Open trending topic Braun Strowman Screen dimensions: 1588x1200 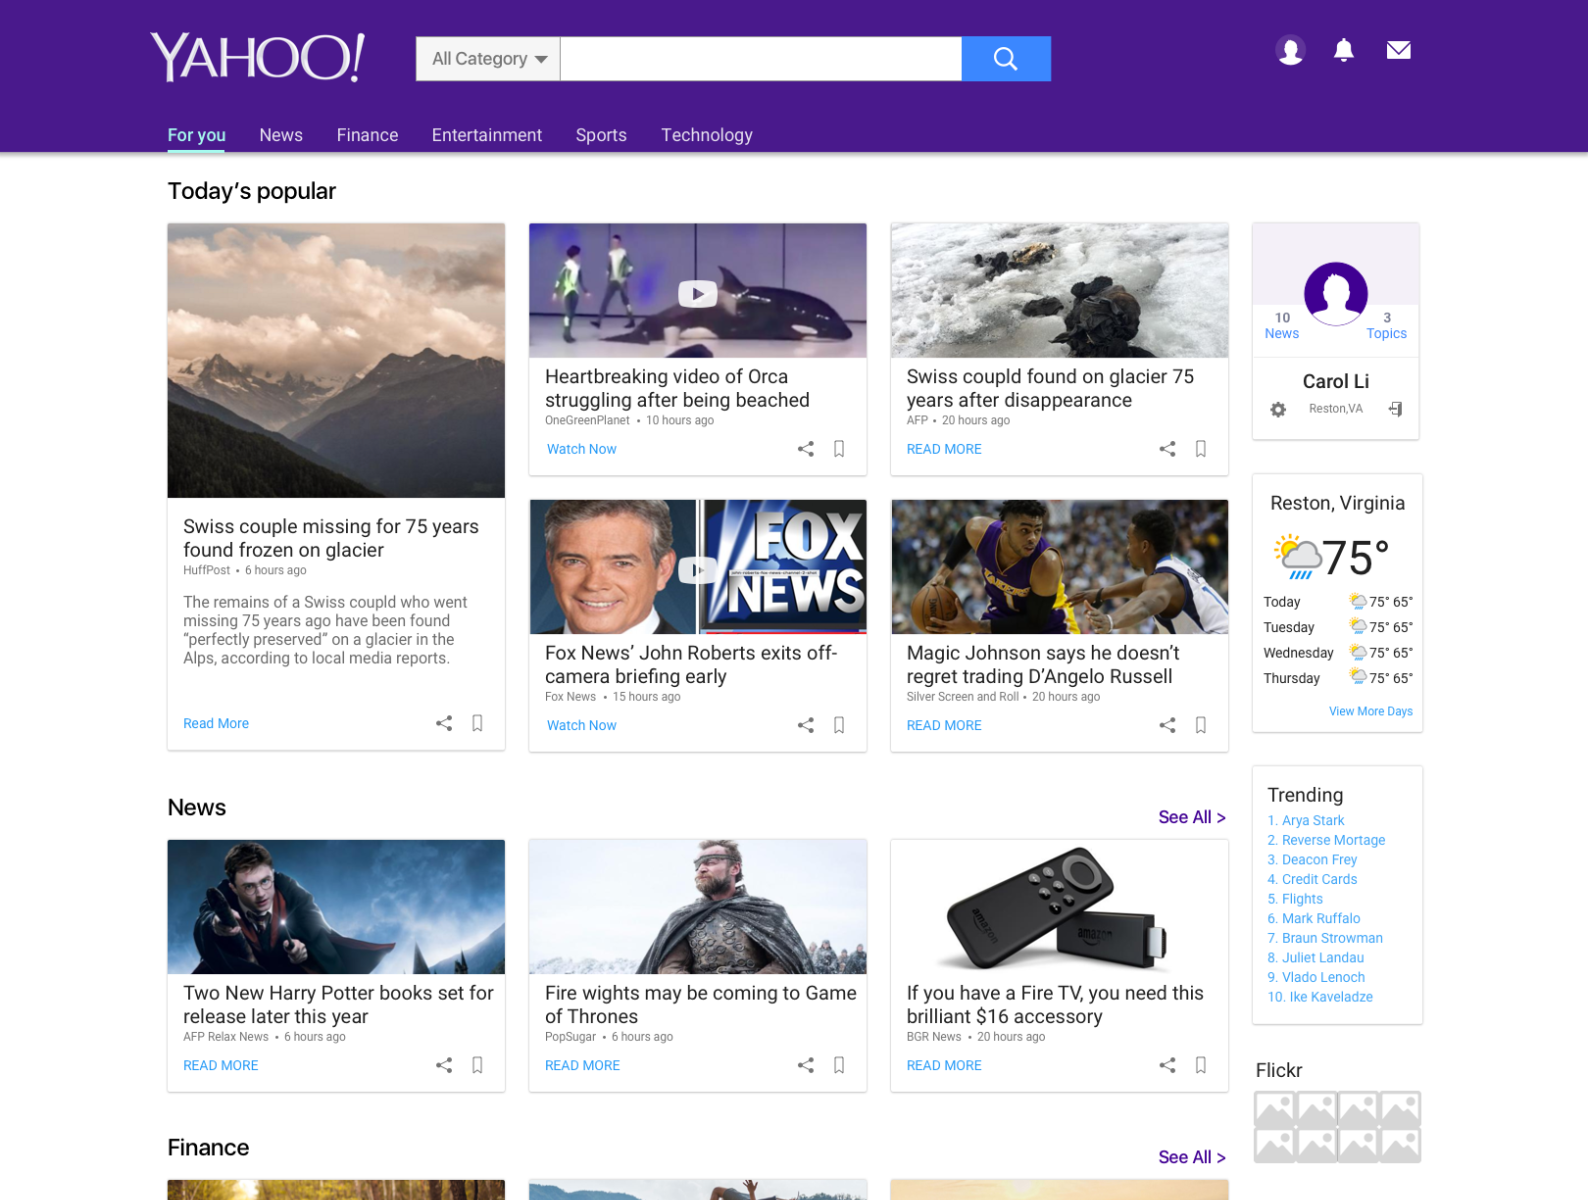coord(1325,938)
